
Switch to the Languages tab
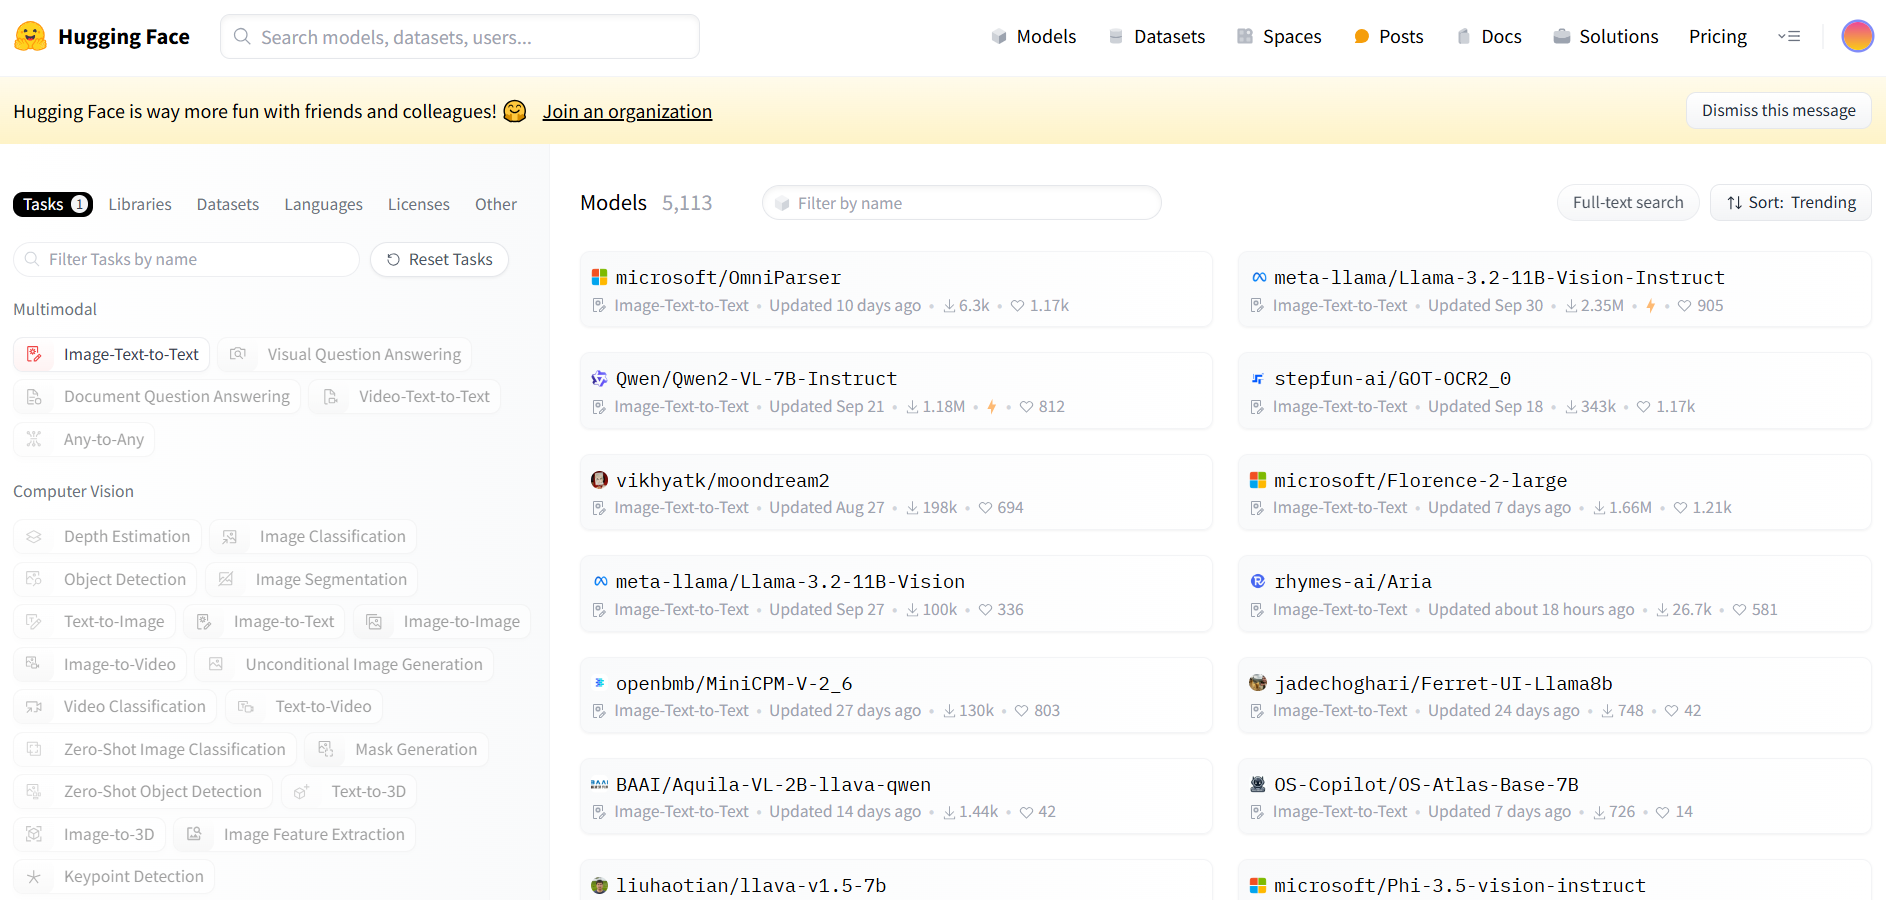click(x=323, y=204)
